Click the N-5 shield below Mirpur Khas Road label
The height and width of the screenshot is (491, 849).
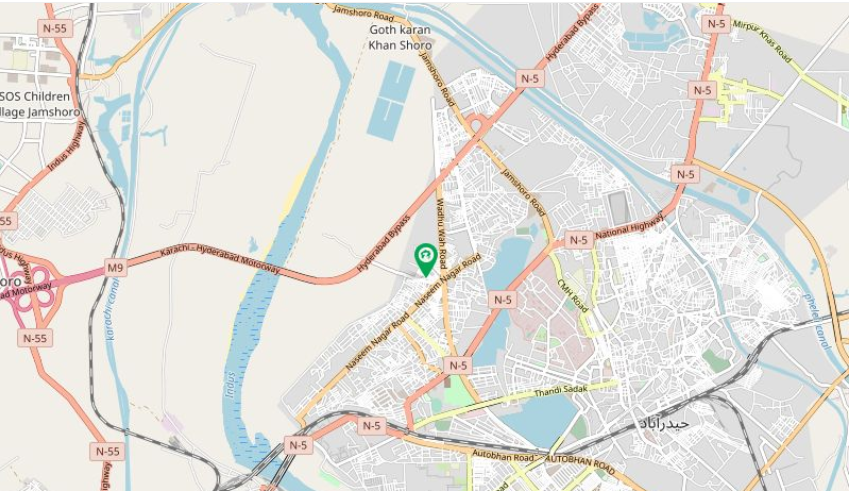tap(702, 90)
